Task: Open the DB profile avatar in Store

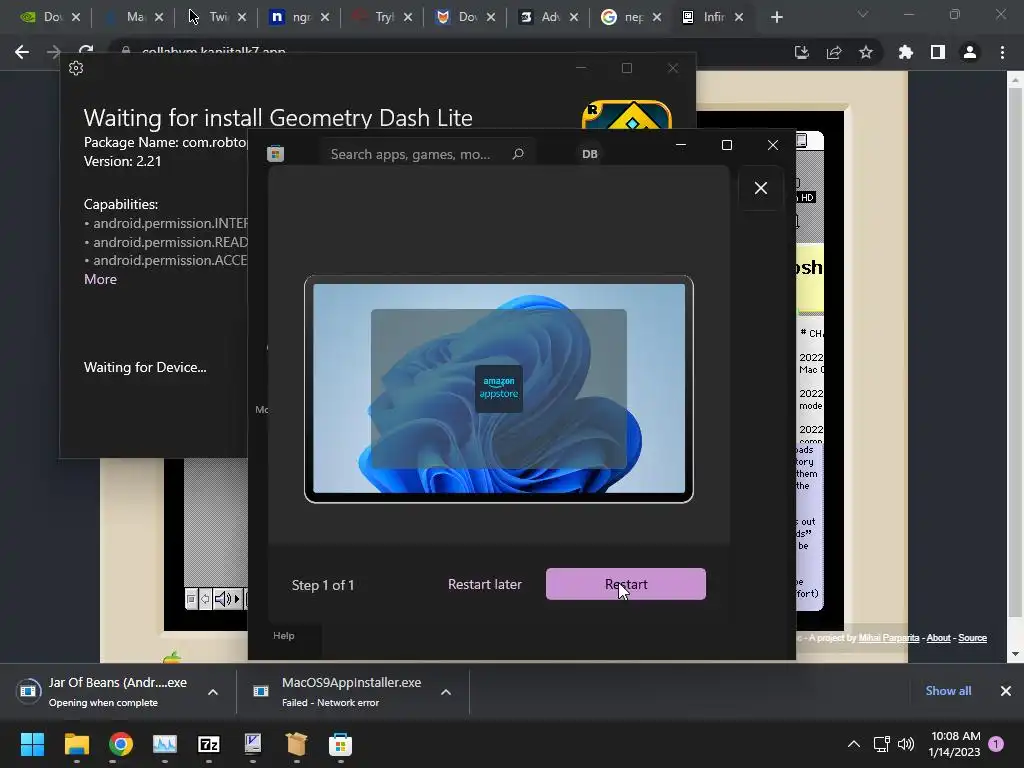Action: (x=590, y=154)
